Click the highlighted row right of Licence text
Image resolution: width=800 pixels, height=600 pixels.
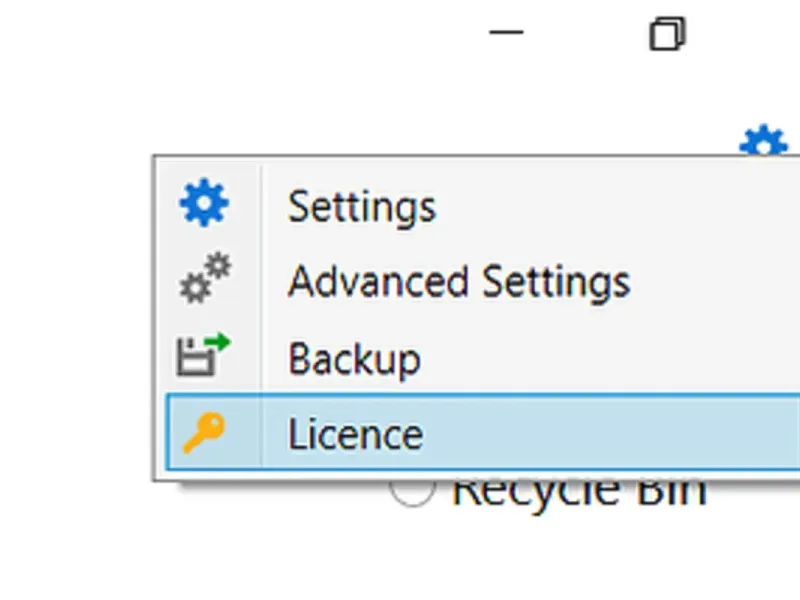[x=620, y=434]
